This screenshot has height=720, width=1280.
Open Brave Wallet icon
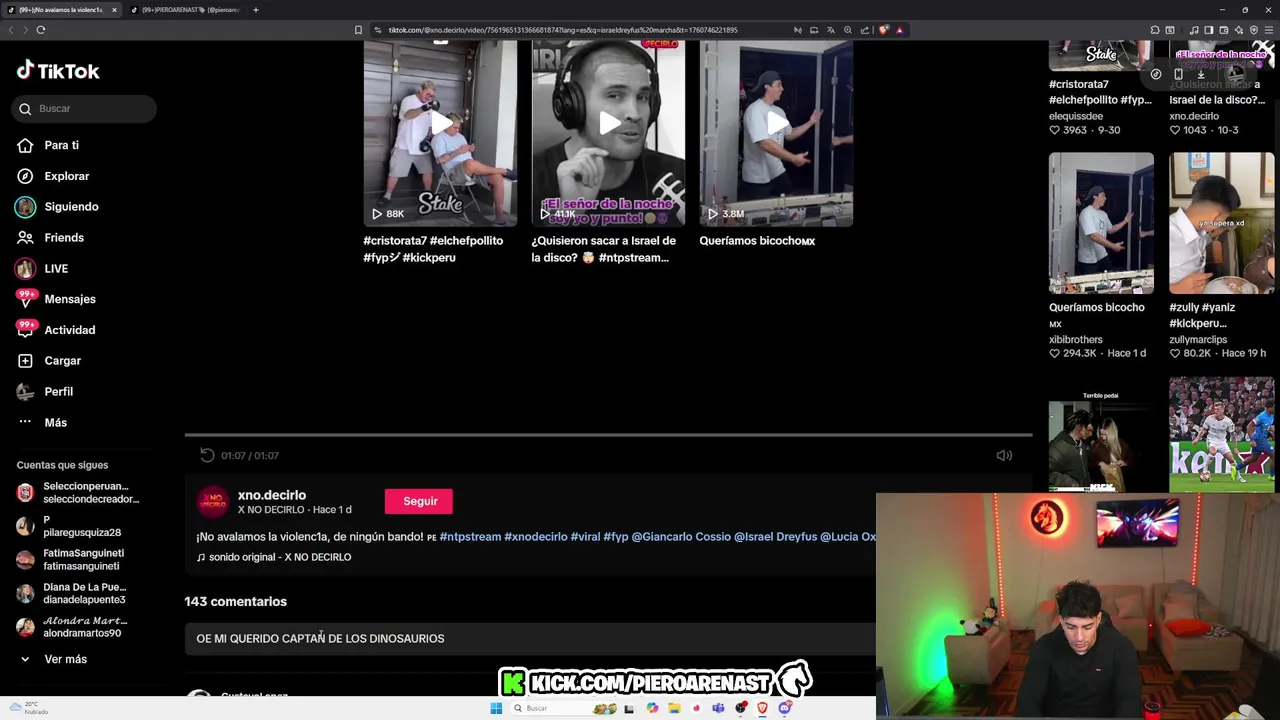[1224, 30]
